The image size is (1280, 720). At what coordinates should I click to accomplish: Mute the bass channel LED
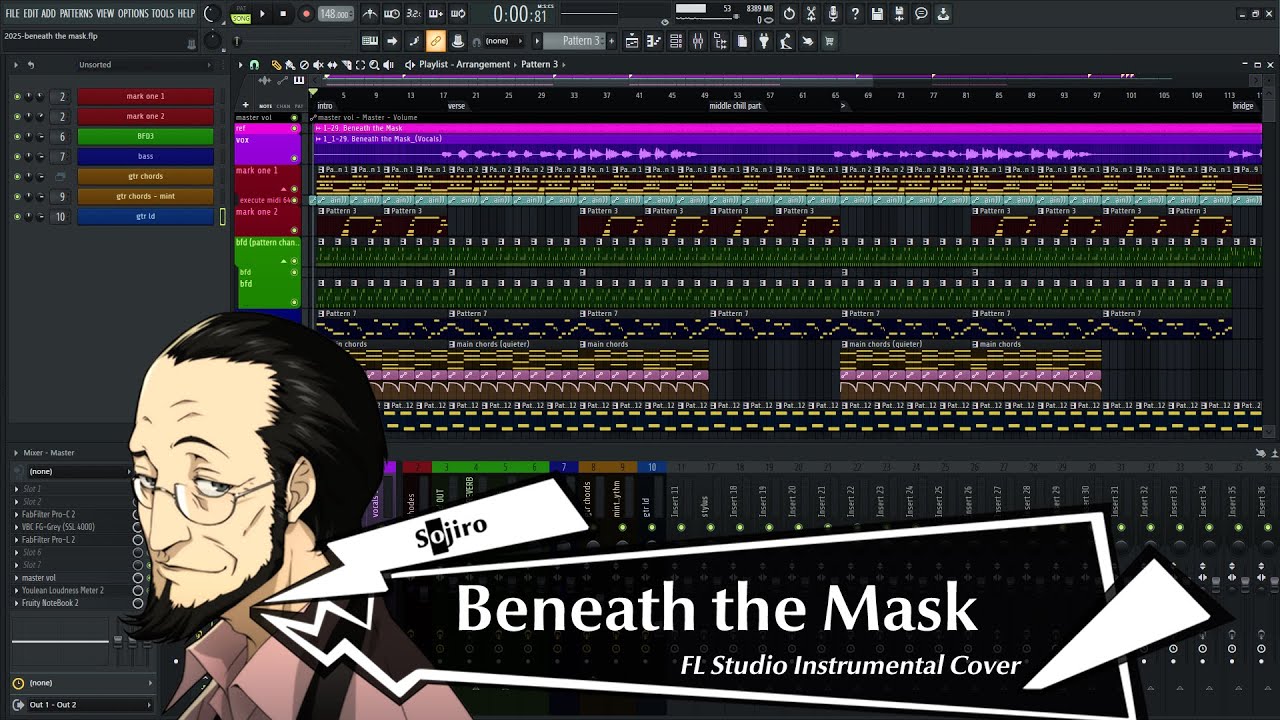[x=17, y=156]
